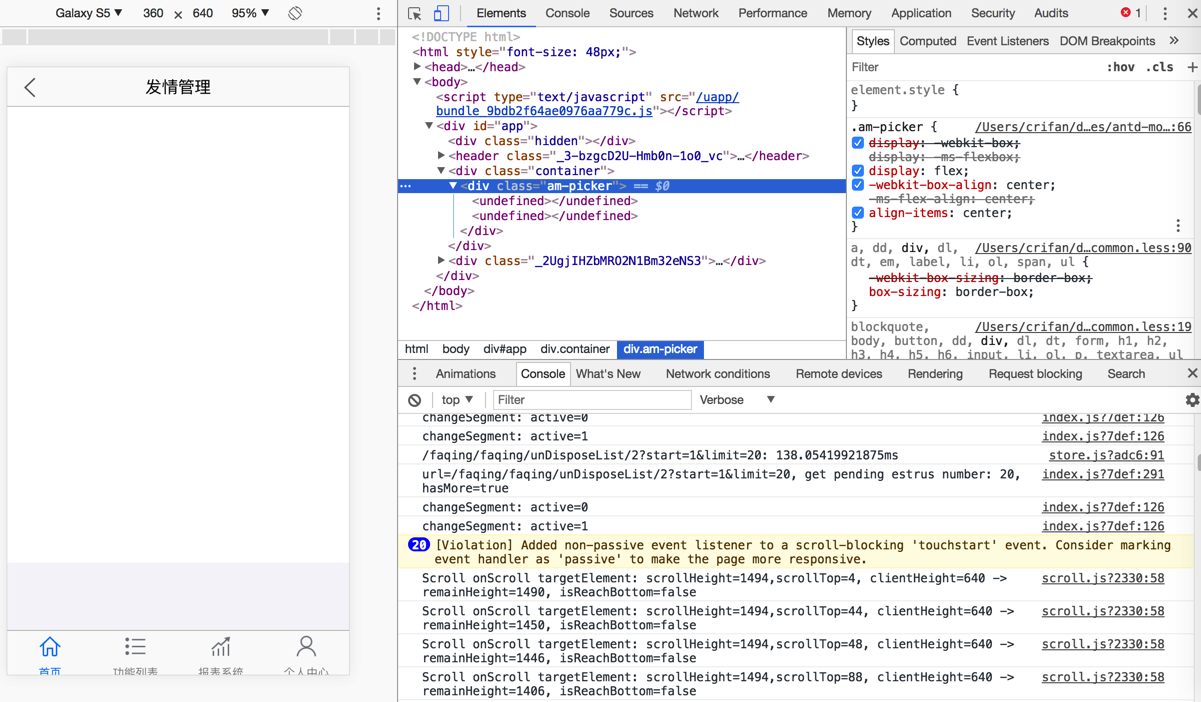The image size is (1201, 702).
Task: Click the device width field 360
Action: pos(153,13)
